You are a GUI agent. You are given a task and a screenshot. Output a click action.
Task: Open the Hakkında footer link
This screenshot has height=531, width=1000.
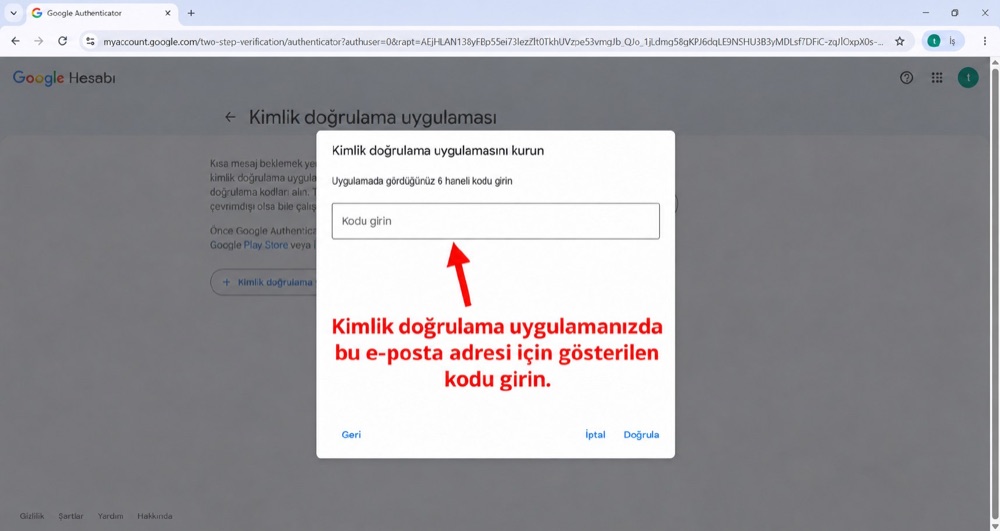[x=155, y=516]
